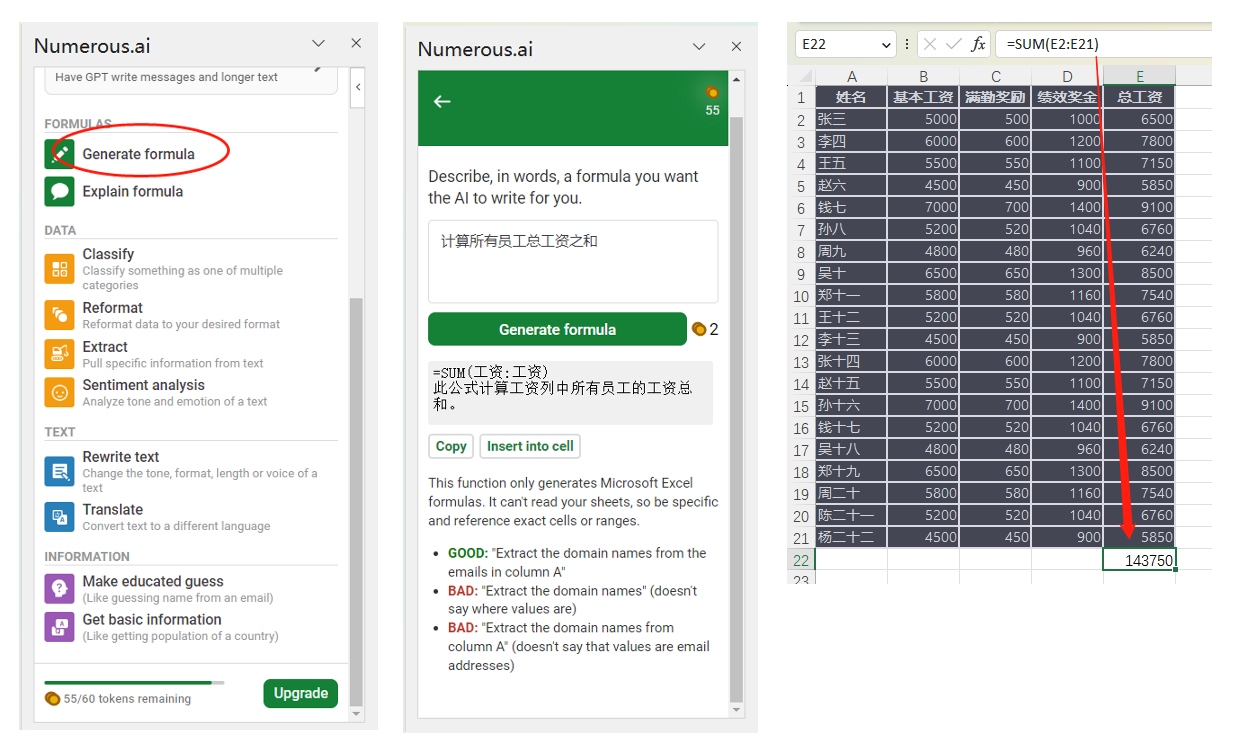Click the Classify orange grid icon
Viewport: 1243px width, 754px height.
[x=59, y=269]
